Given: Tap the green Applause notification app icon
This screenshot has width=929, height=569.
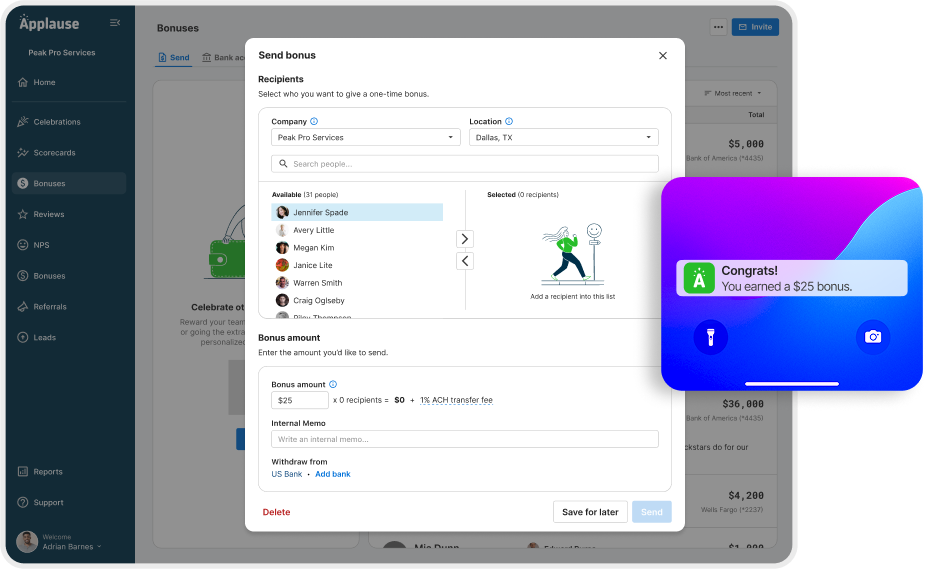Looking at the screenshot, I should pyautogui.click(x=699, y=278).
